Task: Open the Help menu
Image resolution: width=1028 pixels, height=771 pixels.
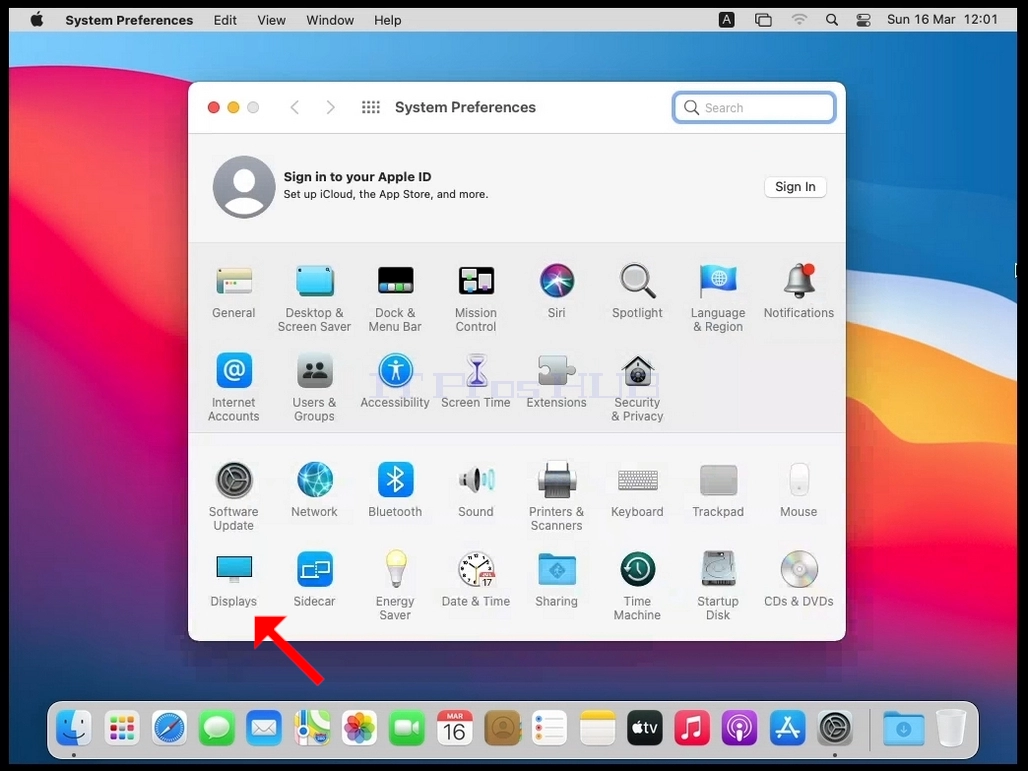Action: [x=387, y=20]
